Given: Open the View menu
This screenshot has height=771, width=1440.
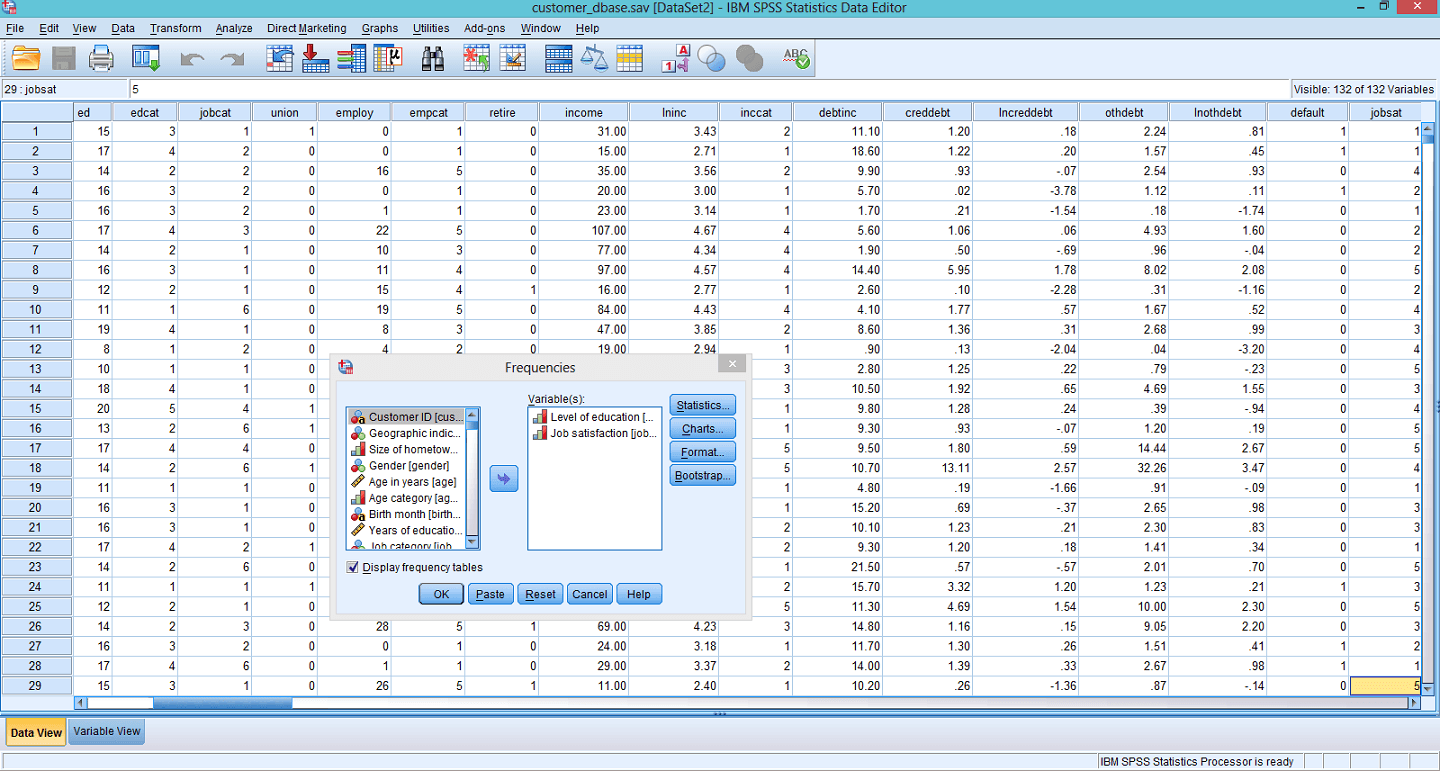Looking at the screenshot, I should [x=85, y=28].
